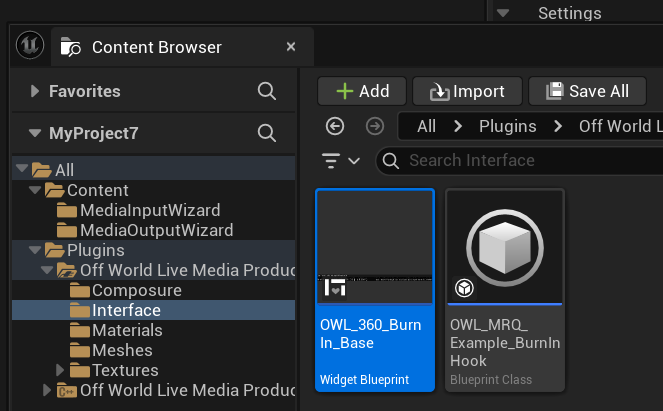This screenshot has height=411, width=663.
Task: Click the Unreal Engine logo icon
Action: [30, 45]
